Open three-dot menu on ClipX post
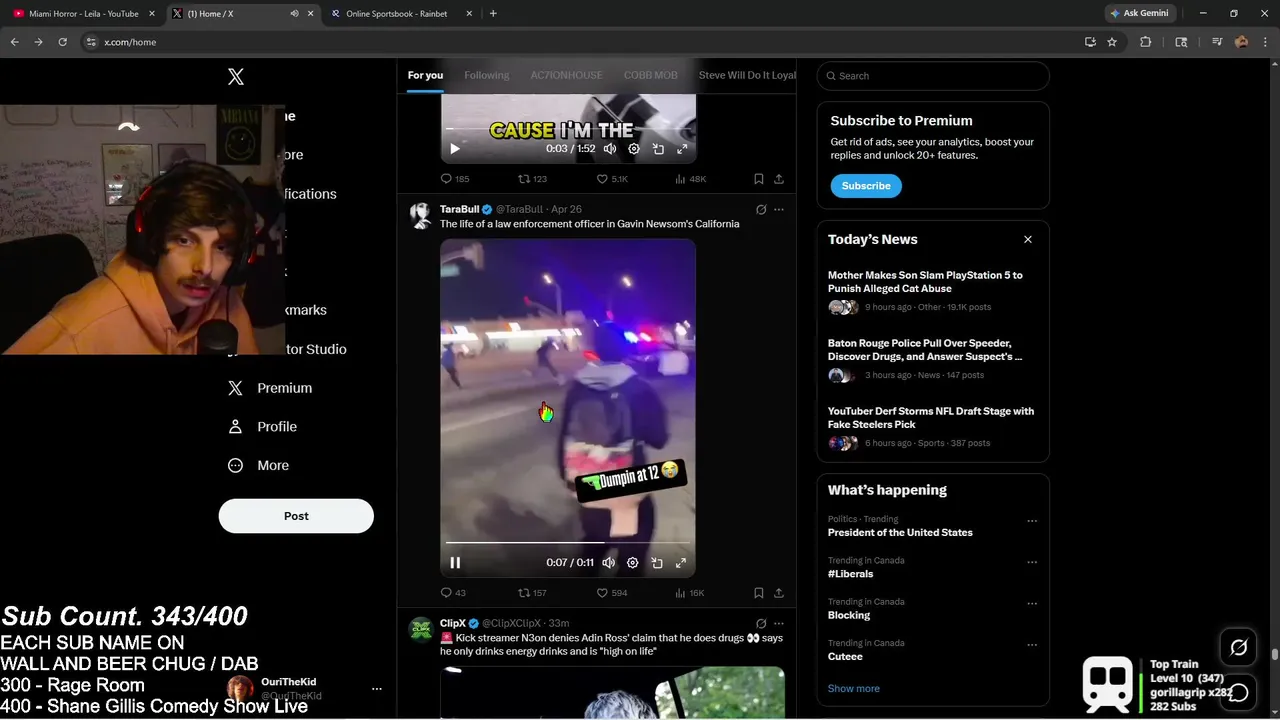This screenshot has width=1280, height=720. click(779, 623)
